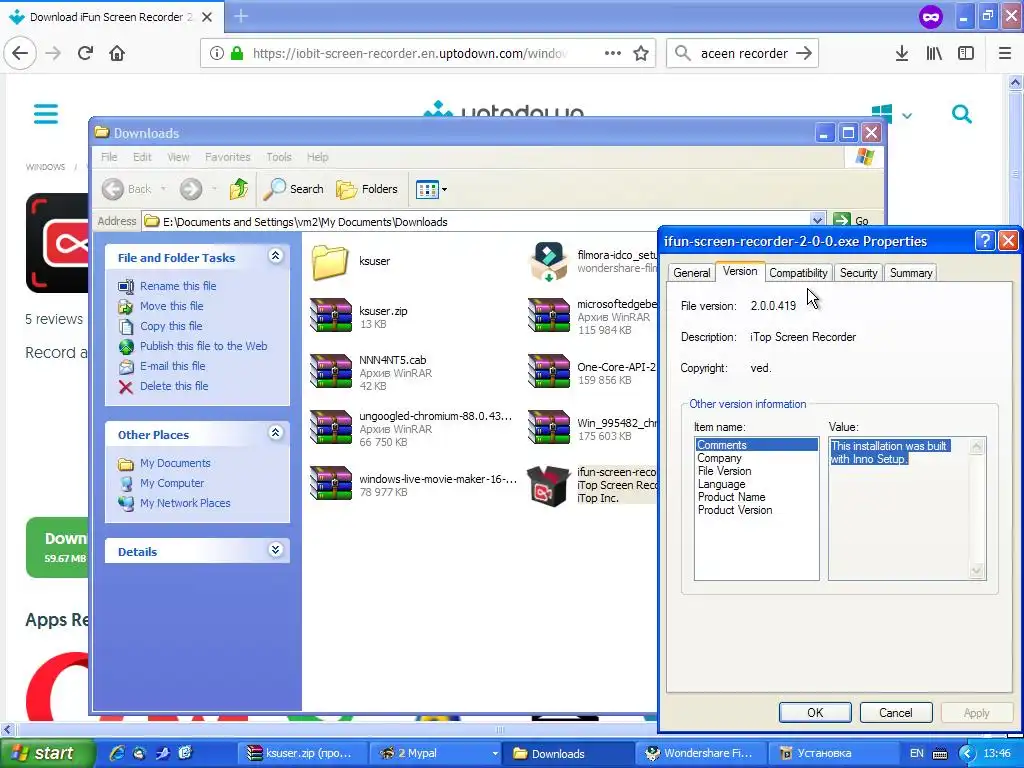Click Cancel in the Properties dialog
The image size is (1024, 768).
coord(895,712)
